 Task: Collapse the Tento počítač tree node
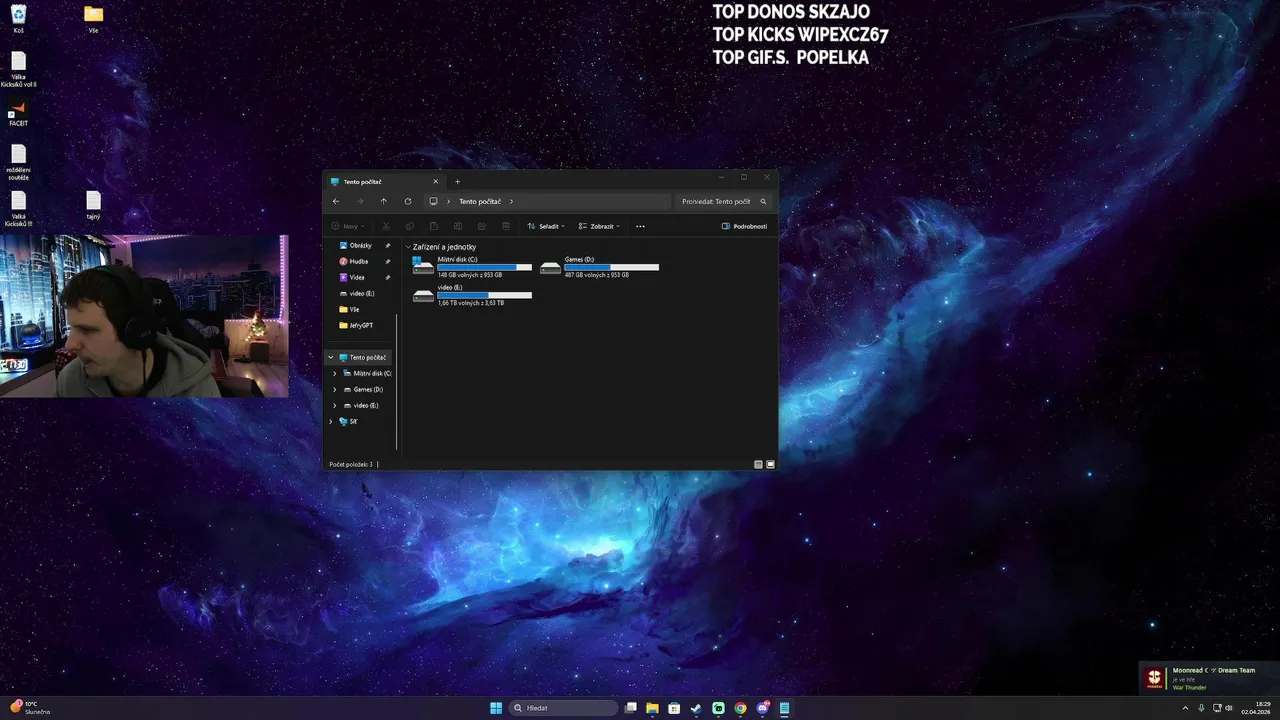pos(331,357)
